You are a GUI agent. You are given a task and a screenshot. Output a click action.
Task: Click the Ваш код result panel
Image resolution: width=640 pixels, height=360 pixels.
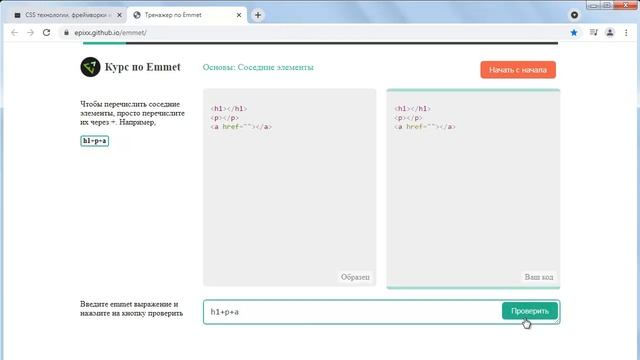[473, 189]
